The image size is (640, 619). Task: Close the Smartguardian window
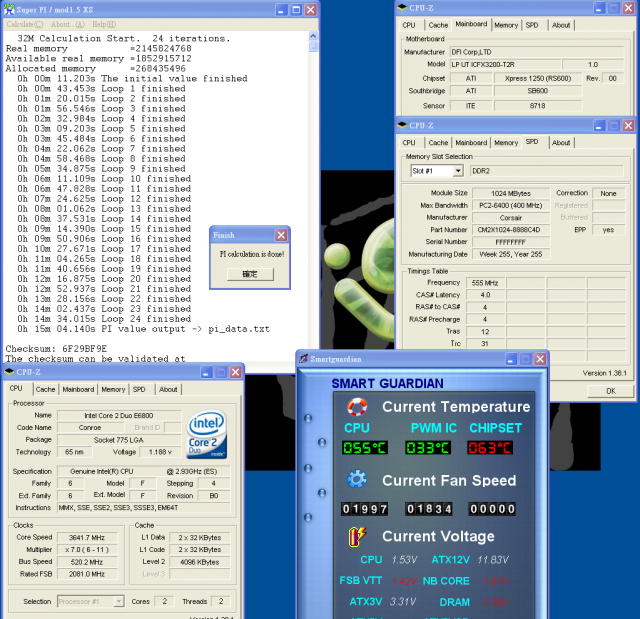[x=540, y=359]
